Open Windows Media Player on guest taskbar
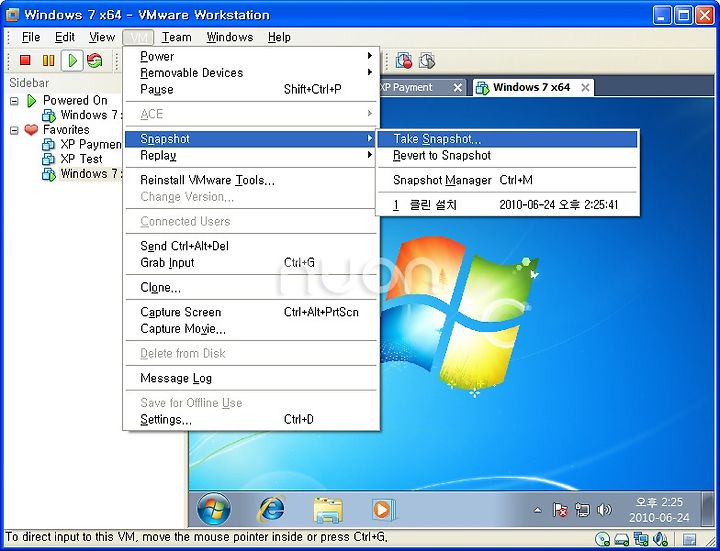The width and height of the screenshot is (720, 551). tap(384, 510)
